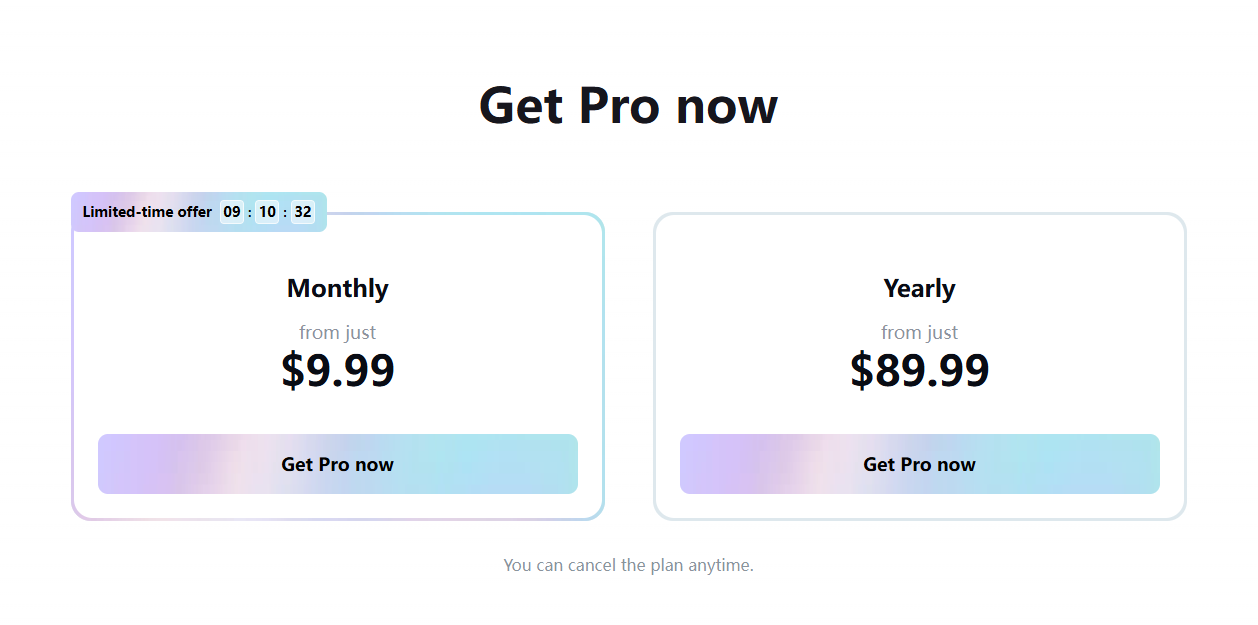Click the Limited-time offer badge
Viewport: 1258px width, 625px height.
[x=148, y=211]
